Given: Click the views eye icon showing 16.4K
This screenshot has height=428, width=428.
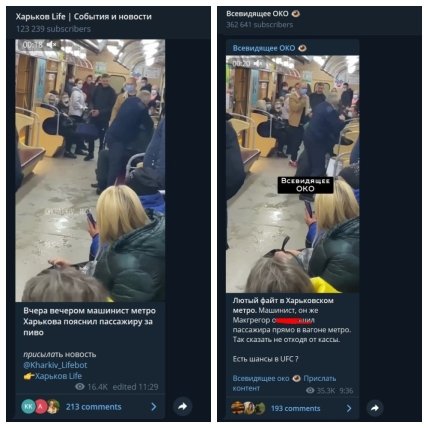Looking at the screenshot, I should pyautogui.click(x=80, y=387).
